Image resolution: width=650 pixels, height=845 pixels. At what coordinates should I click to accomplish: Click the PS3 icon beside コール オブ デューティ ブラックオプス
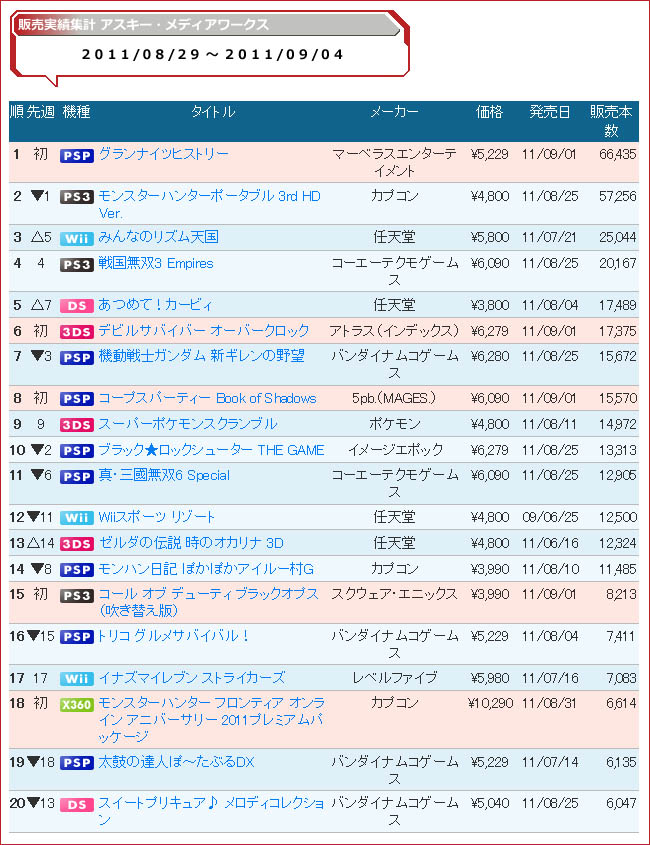[x=77, y=595]
